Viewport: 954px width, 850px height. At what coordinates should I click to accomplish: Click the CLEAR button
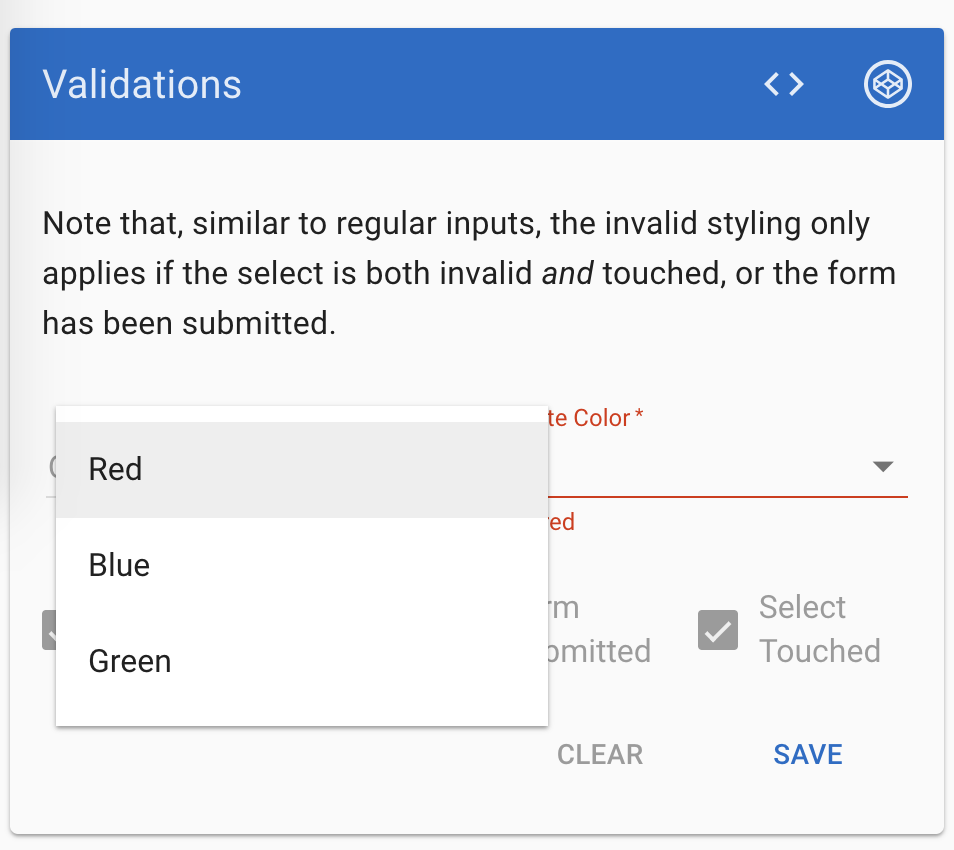599,755
